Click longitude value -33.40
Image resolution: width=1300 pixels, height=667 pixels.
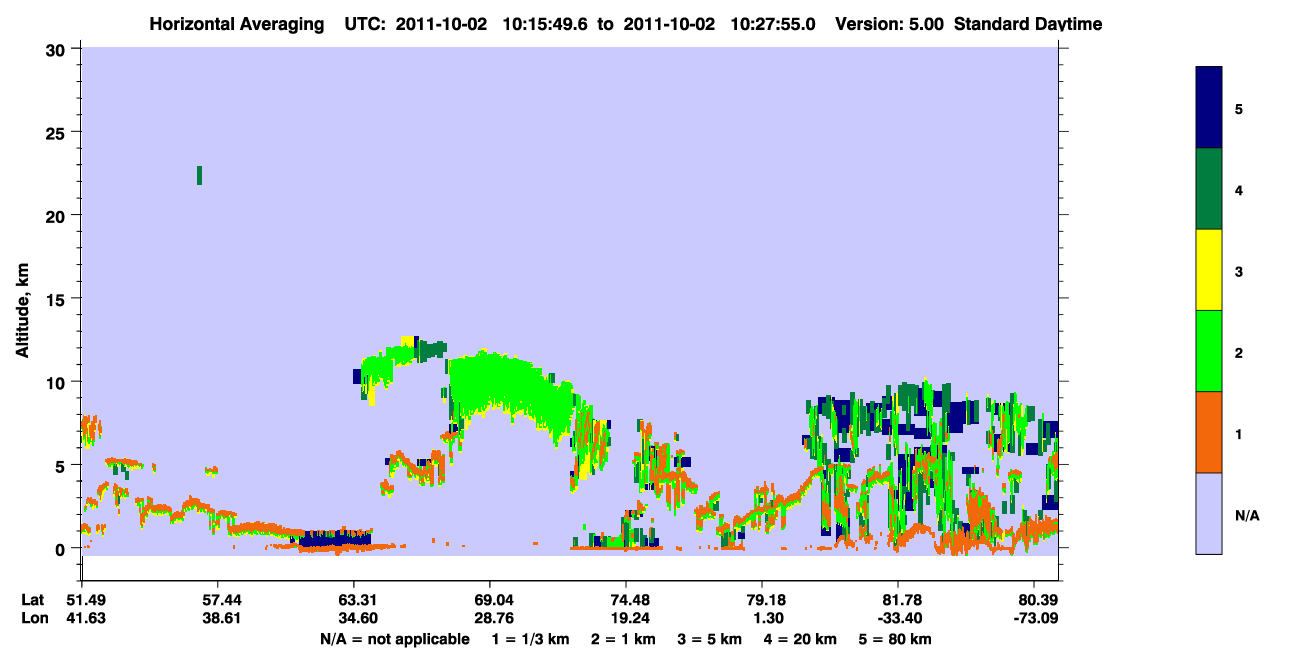[x=898, y=618]
